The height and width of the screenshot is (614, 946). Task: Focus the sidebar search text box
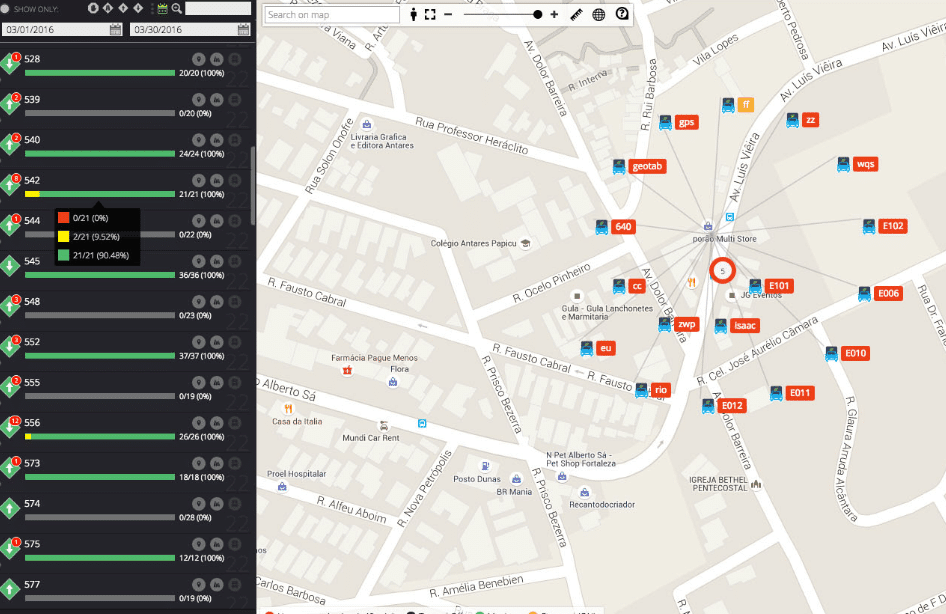point(218,8)
